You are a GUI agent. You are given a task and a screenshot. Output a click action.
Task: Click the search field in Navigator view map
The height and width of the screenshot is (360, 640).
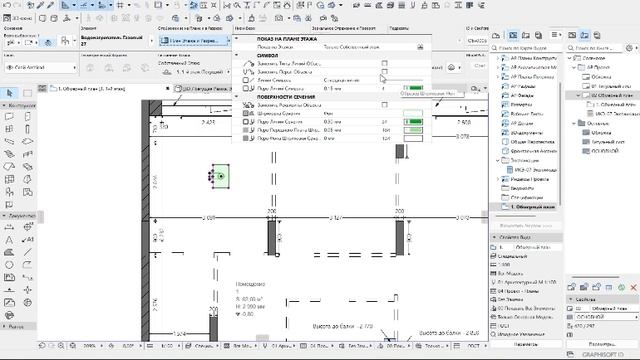point(525,48)
